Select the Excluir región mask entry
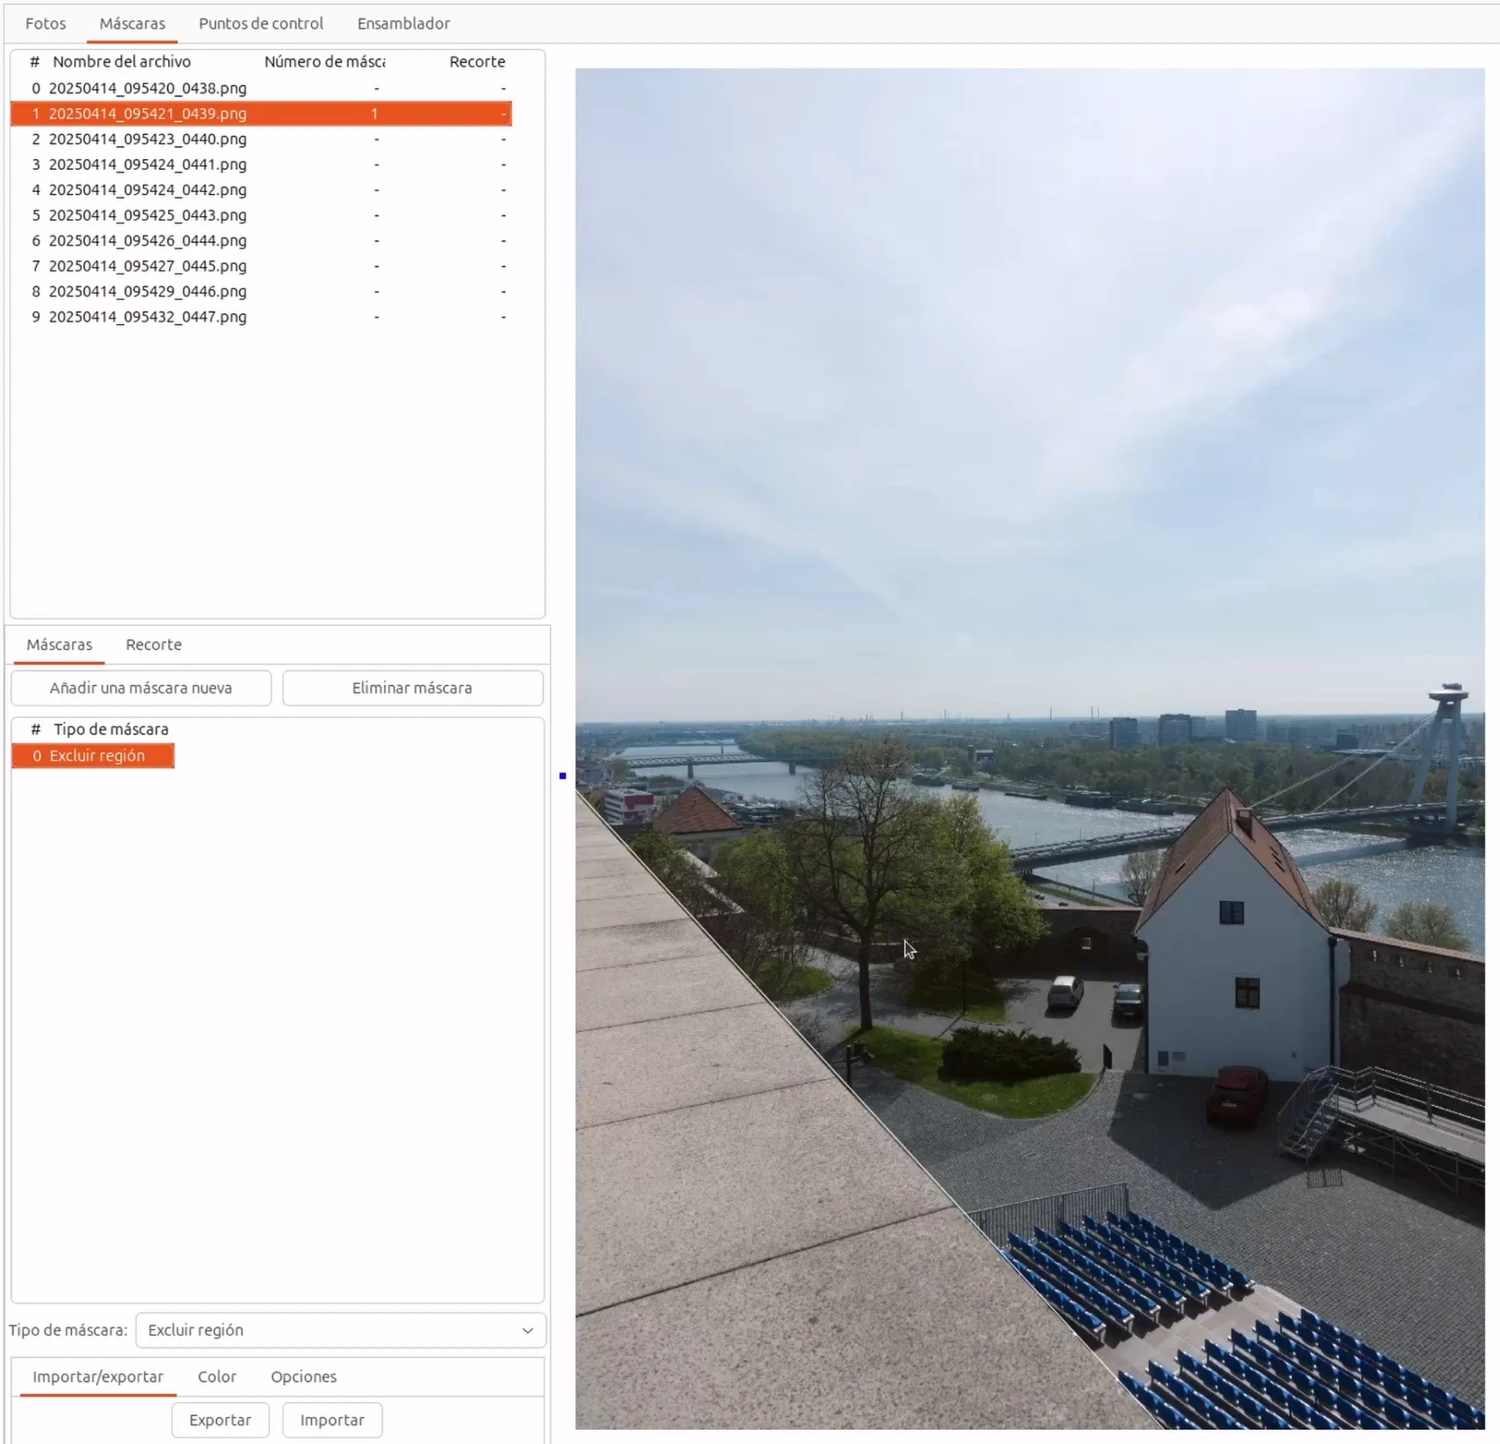Viewport: 1500px width, 1444px height. (96, 756)
